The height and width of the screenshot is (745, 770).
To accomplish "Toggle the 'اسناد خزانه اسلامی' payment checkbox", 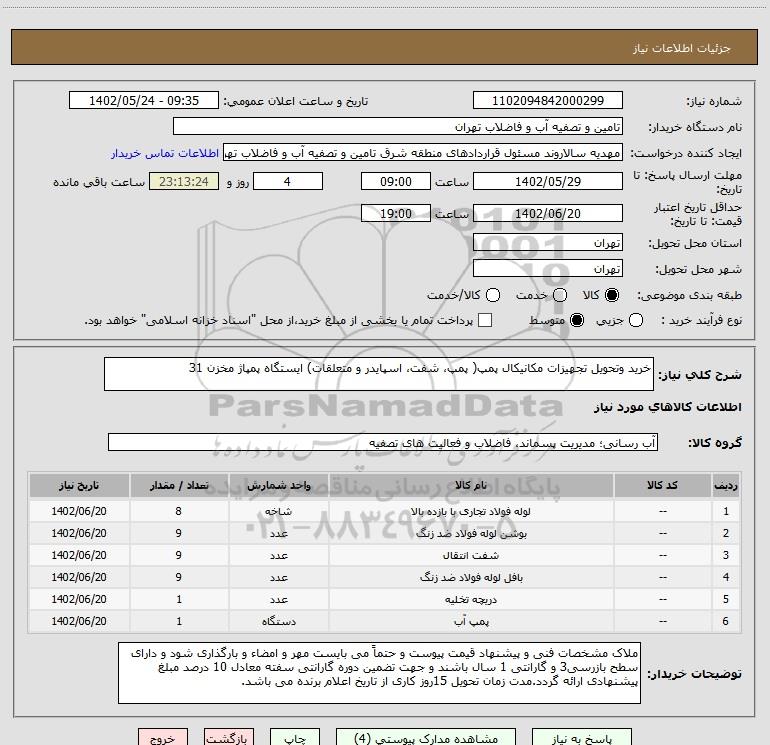I will pyautogui.click(x=485, y=320).
